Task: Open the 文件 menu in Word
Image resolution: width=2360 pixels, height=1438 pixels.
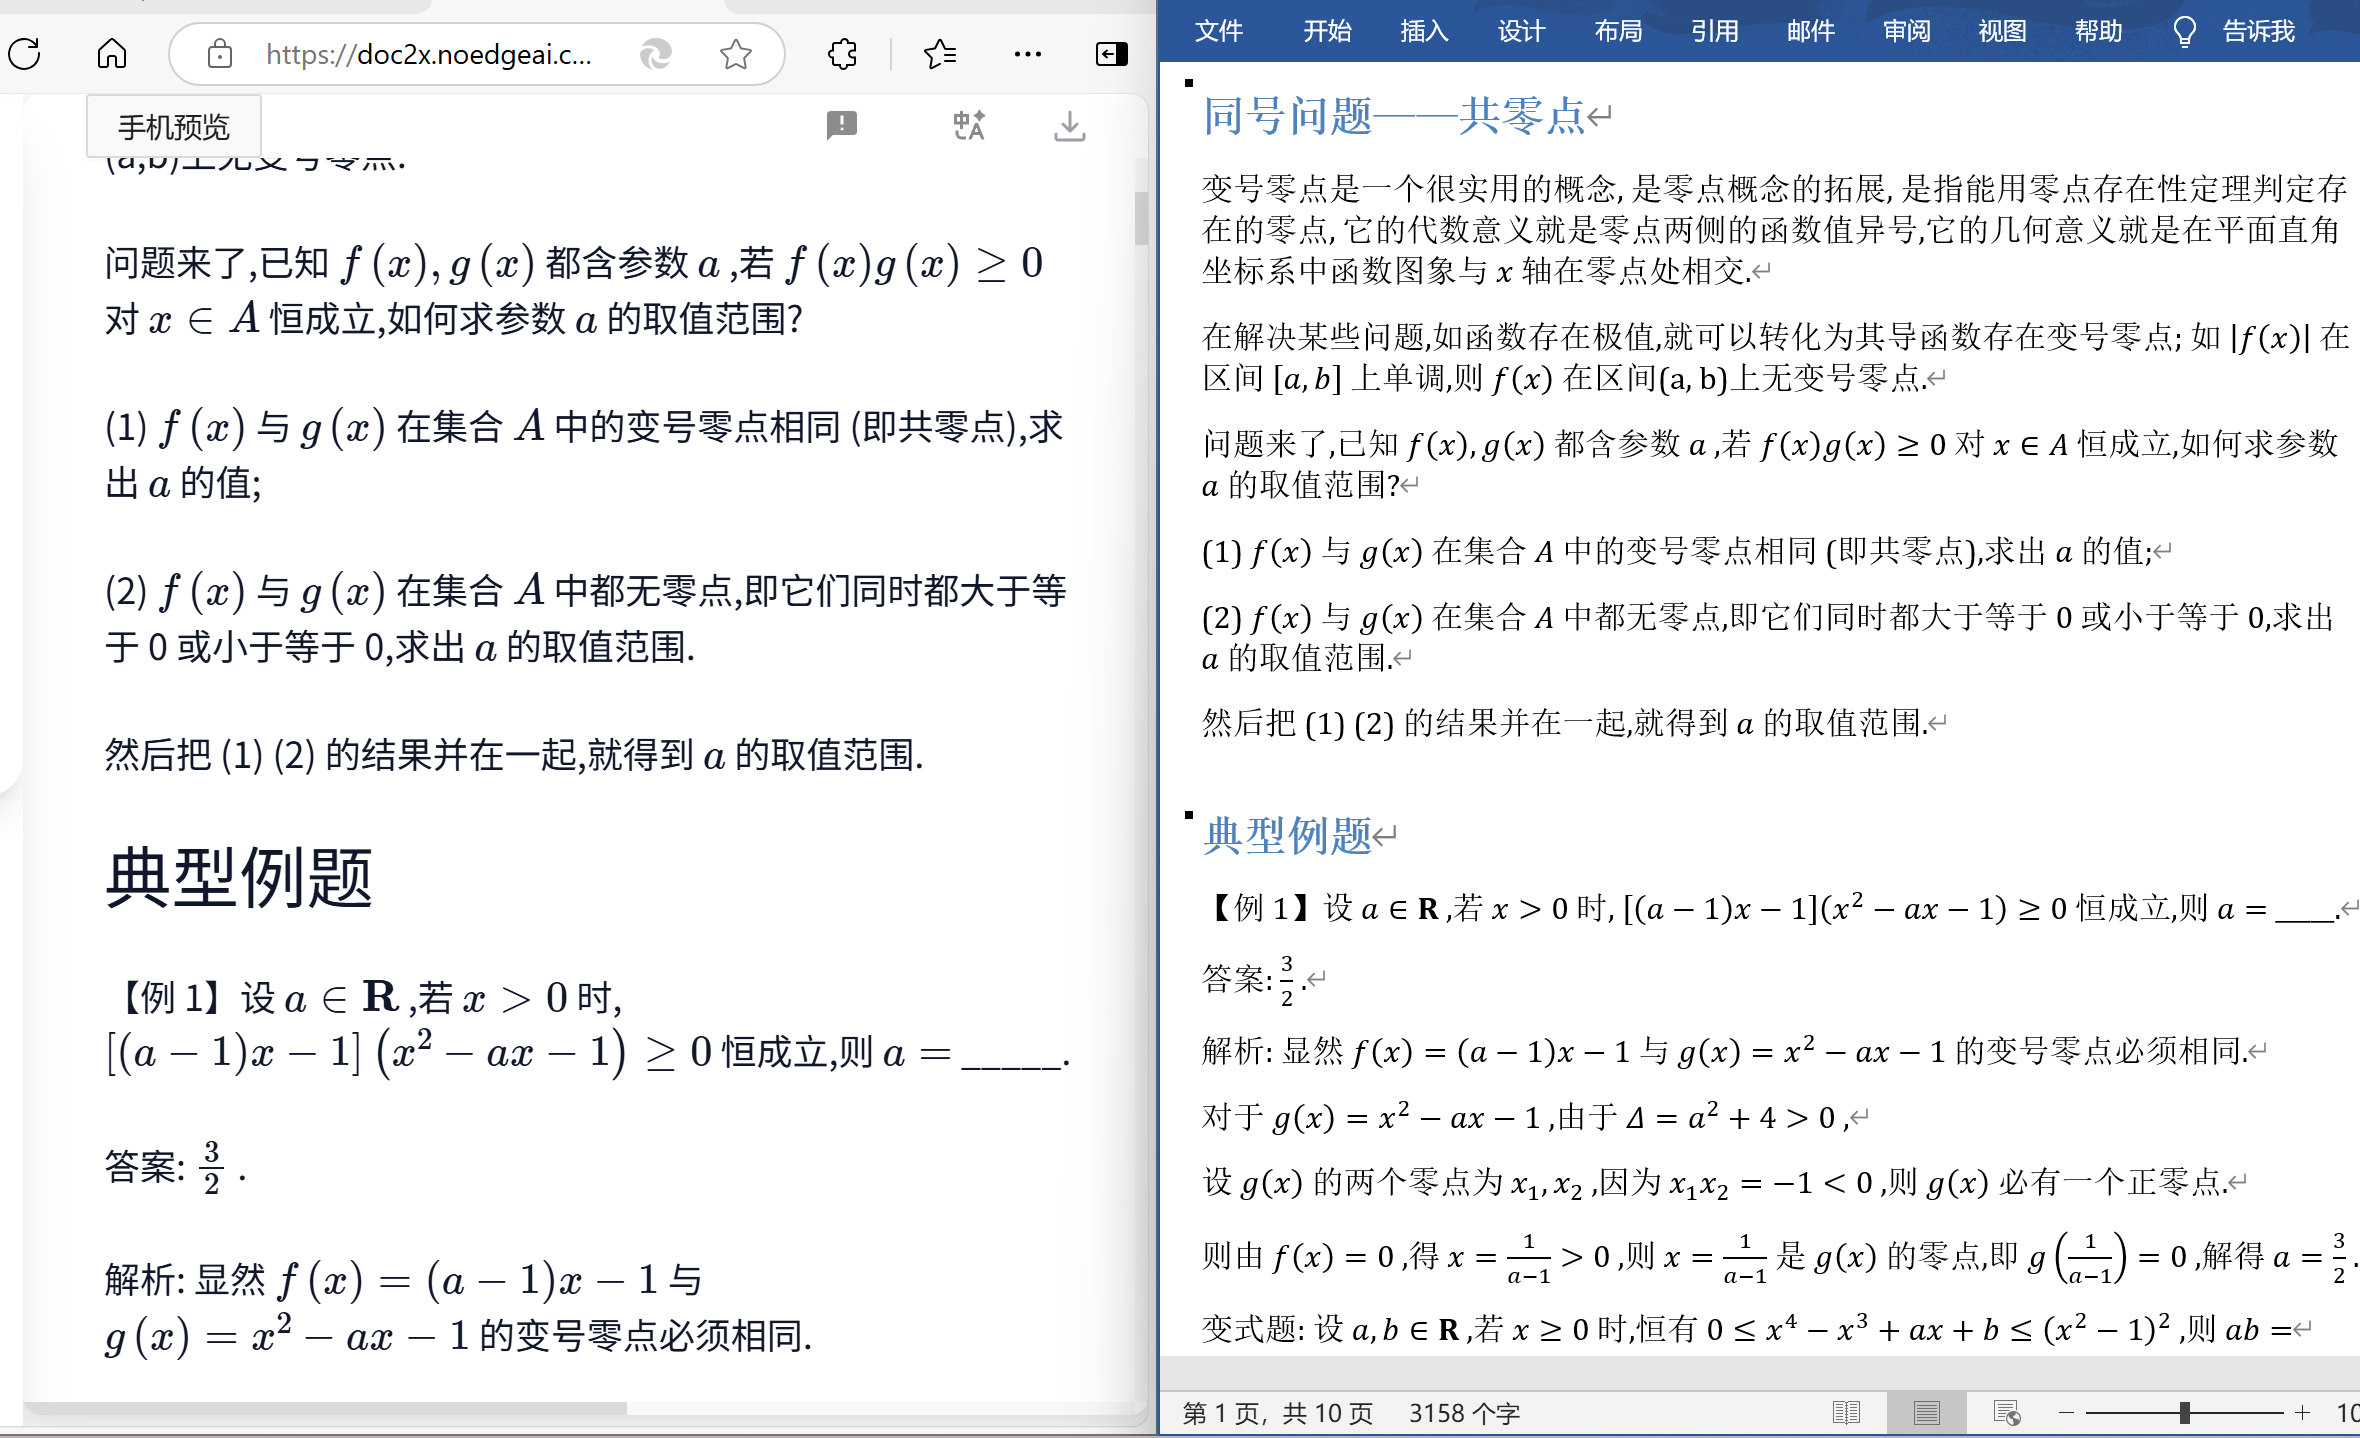Action: pos(1219,31)
